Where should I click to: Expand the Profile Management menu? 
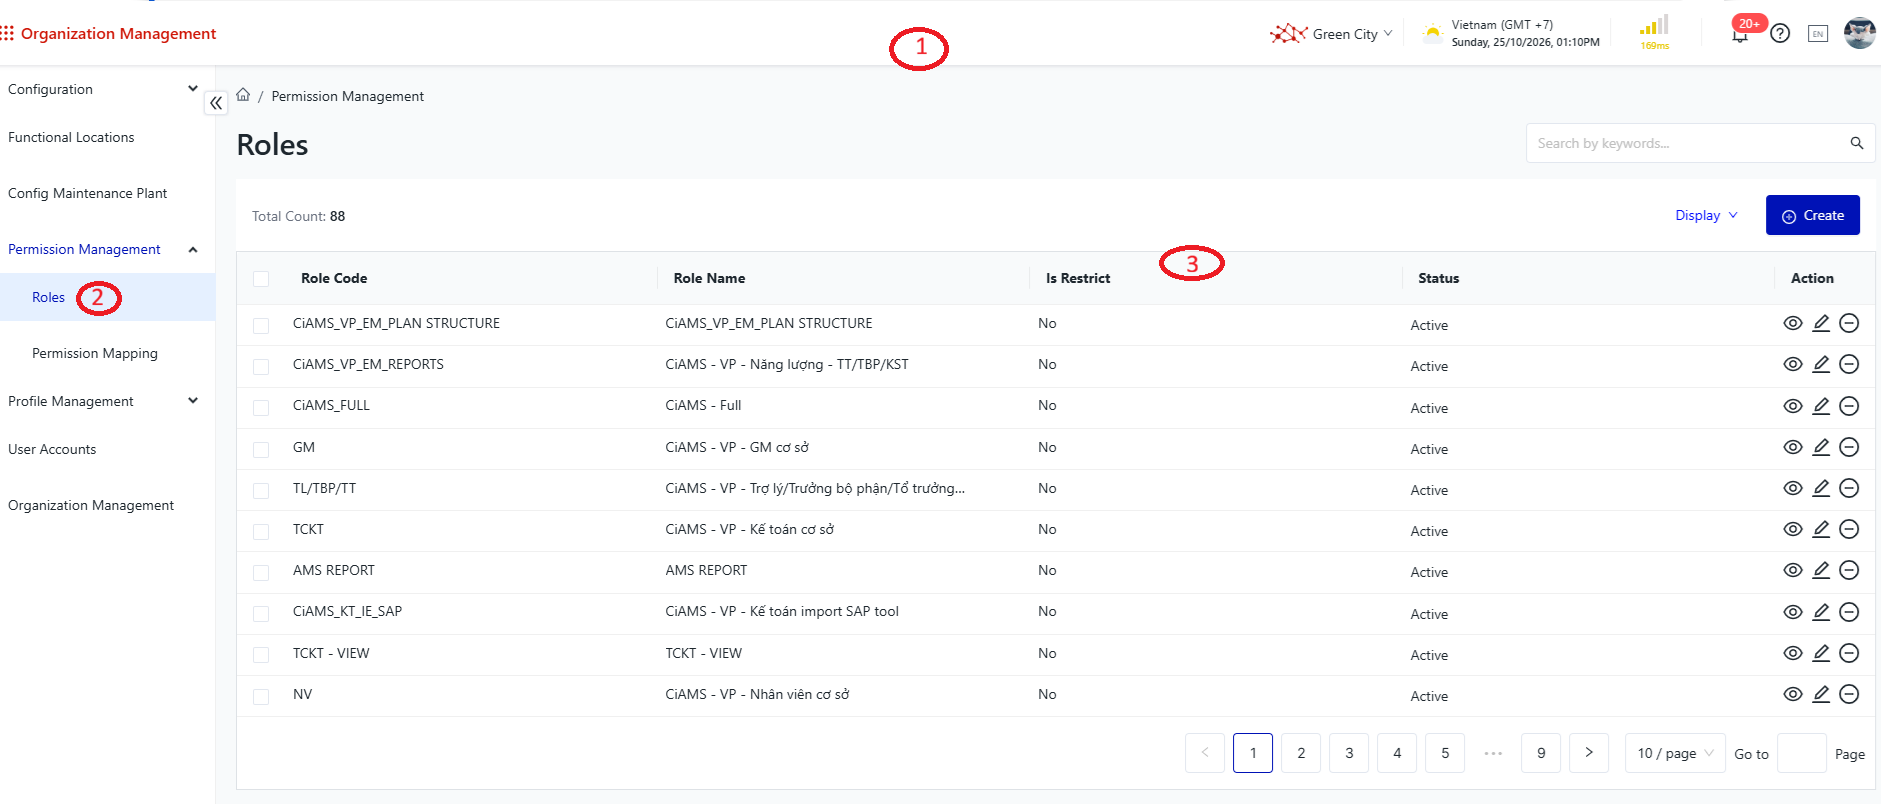point(102,401)
